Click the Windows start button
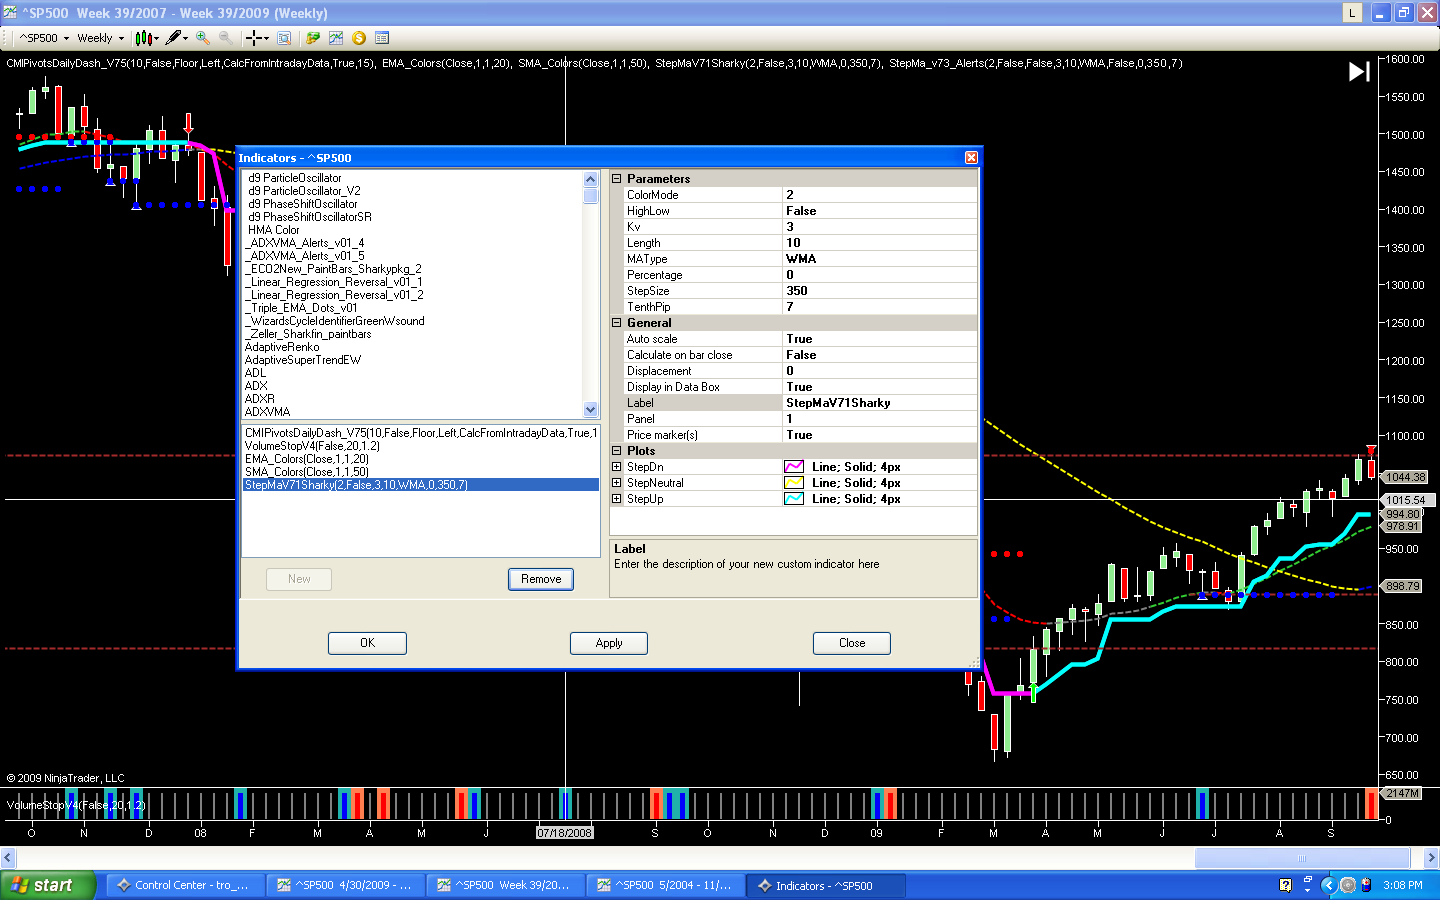This screenshot has height=900, width=1440. [48, 885]
